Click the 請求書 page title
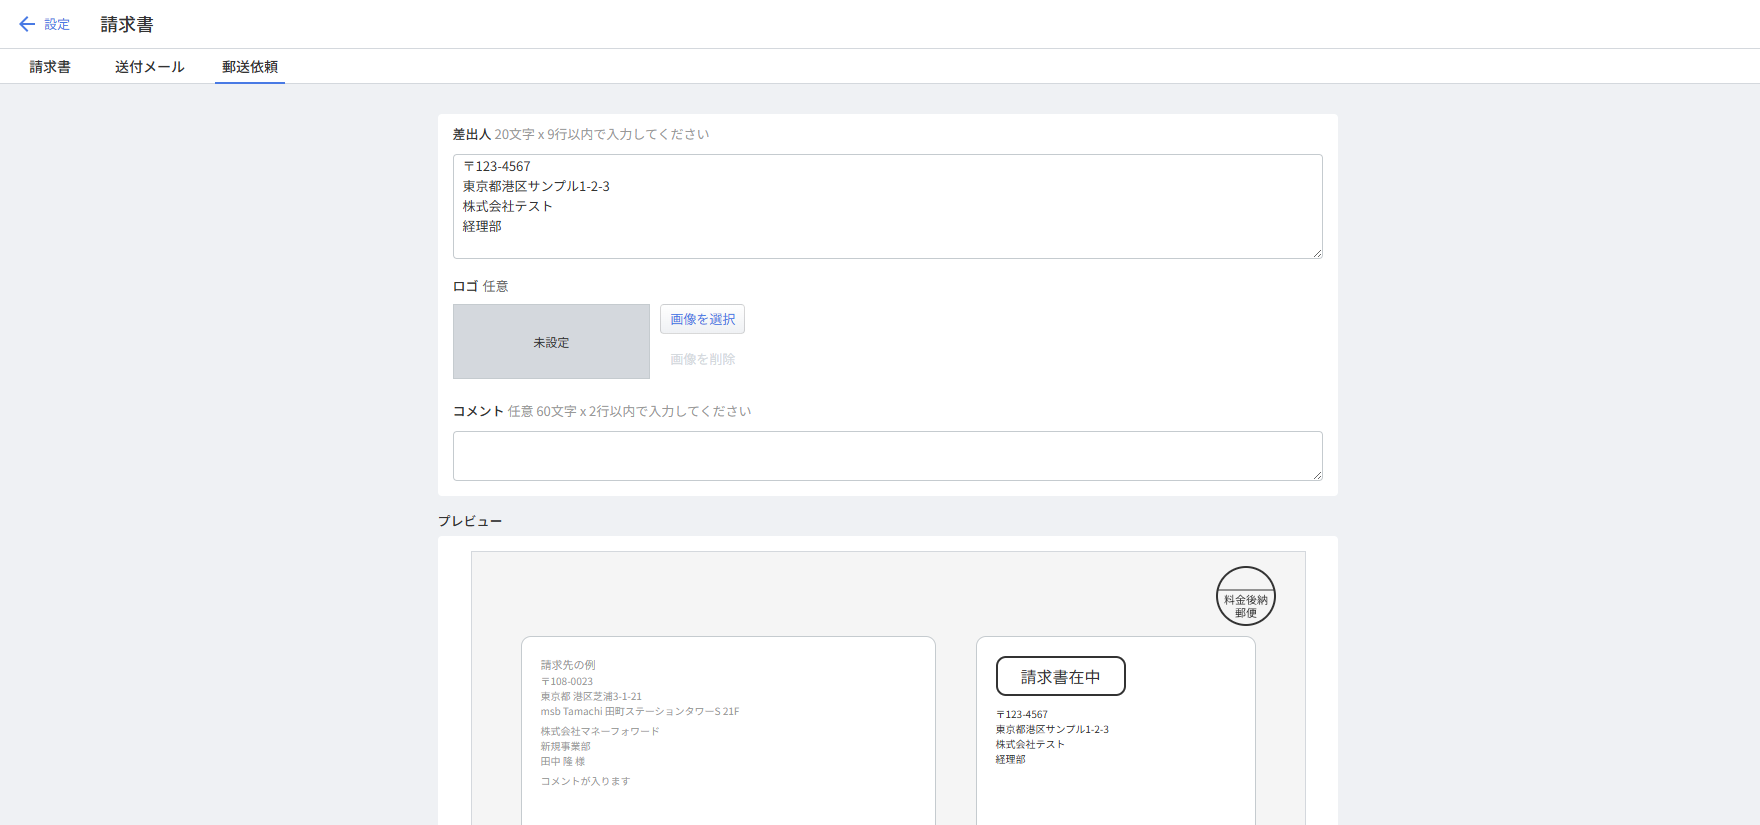Screen dimensions: 1760x825 (x=127, y=25)
